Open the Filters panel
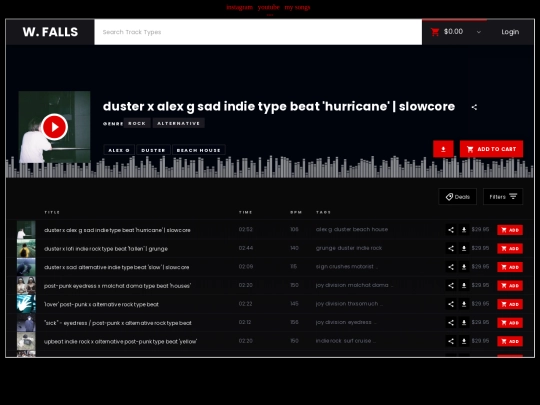This screenshot has width=540, height=405. pos(503,197)
